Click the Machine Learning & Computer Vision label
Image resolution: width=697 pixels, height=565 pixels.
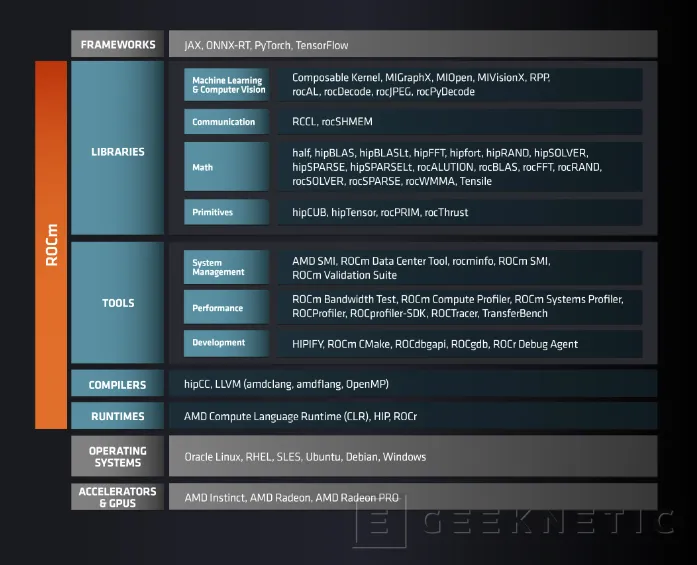click(x=227, y=84)
